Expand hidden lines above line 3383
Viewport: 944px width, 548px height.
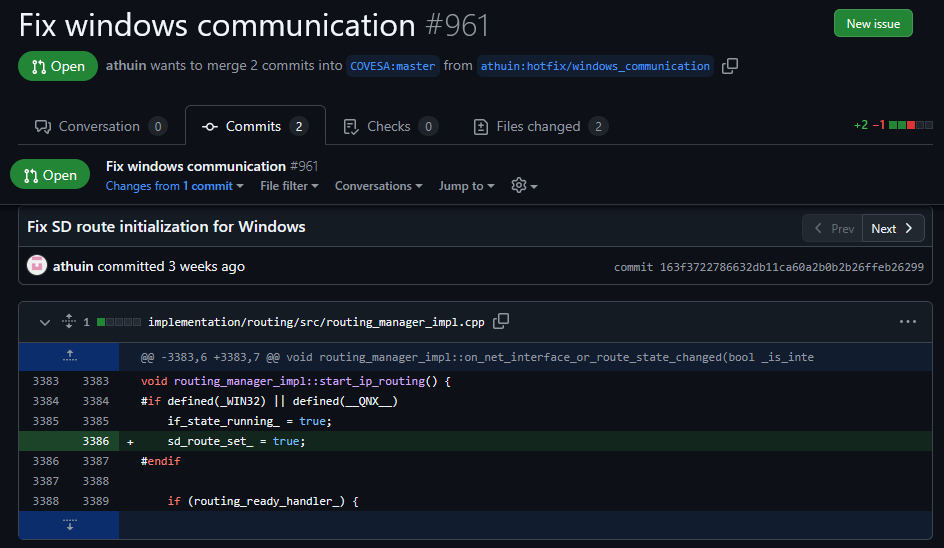click(x=69, y=355)
